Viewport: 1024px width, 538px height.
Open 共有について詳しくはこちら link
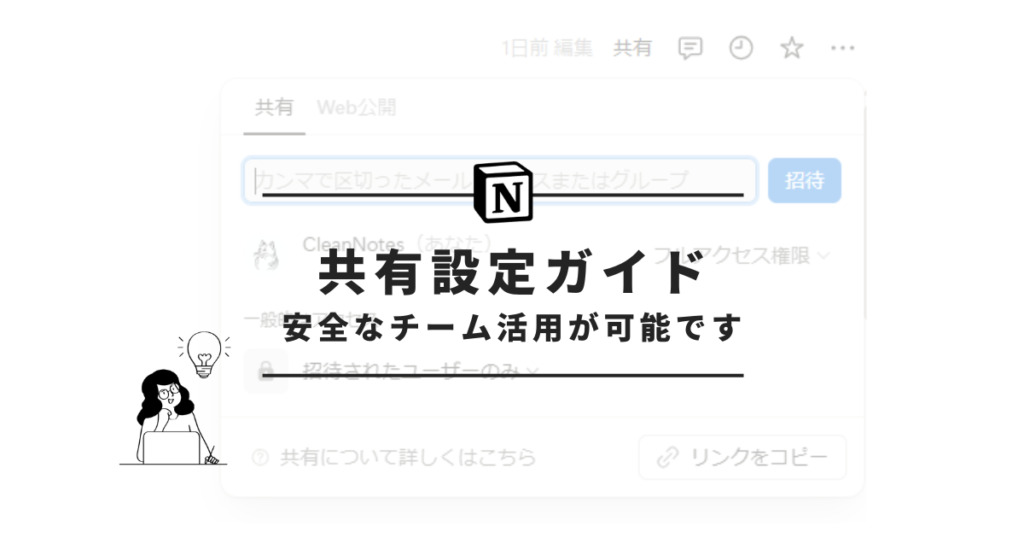[x=409, y=457]
